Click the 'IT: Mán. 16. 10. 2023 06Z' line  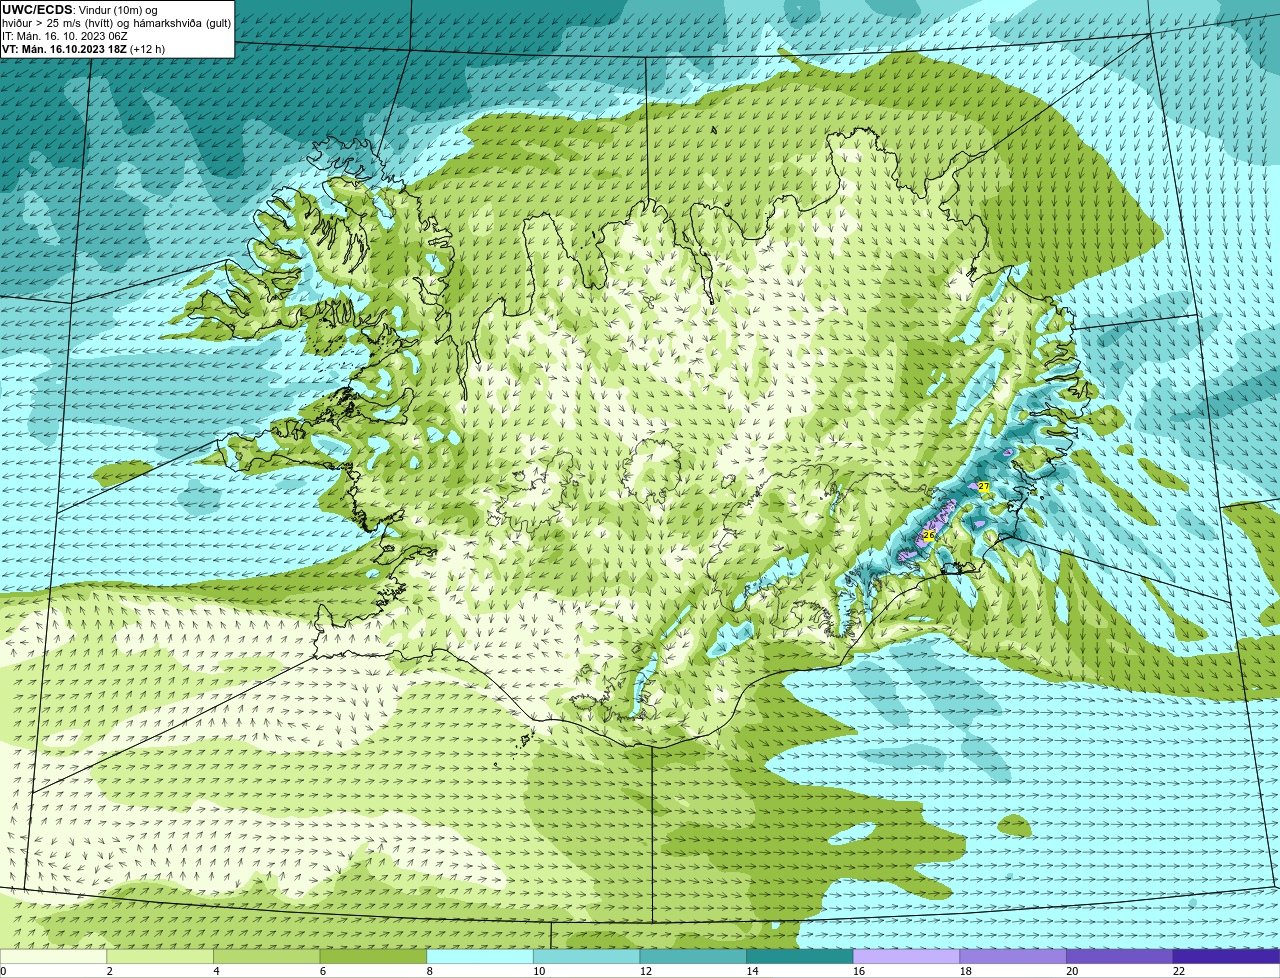pos(65,36)
